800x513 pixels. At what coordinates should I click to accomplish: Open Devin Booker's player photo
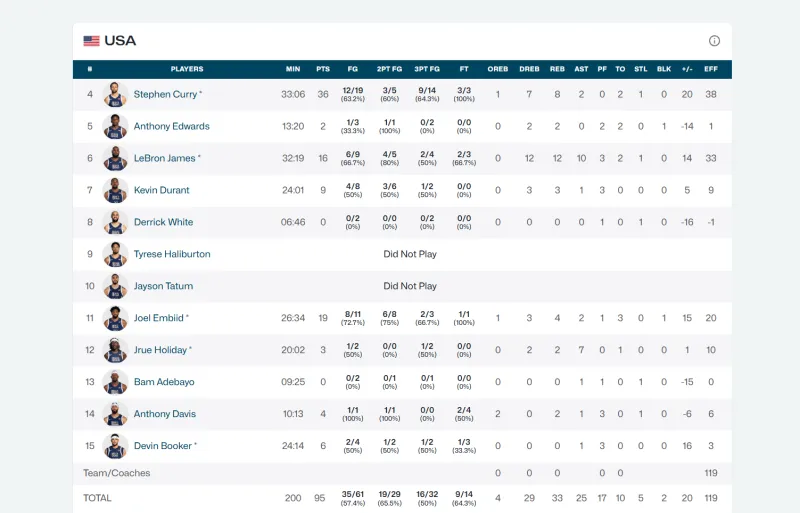coord(115,446)
